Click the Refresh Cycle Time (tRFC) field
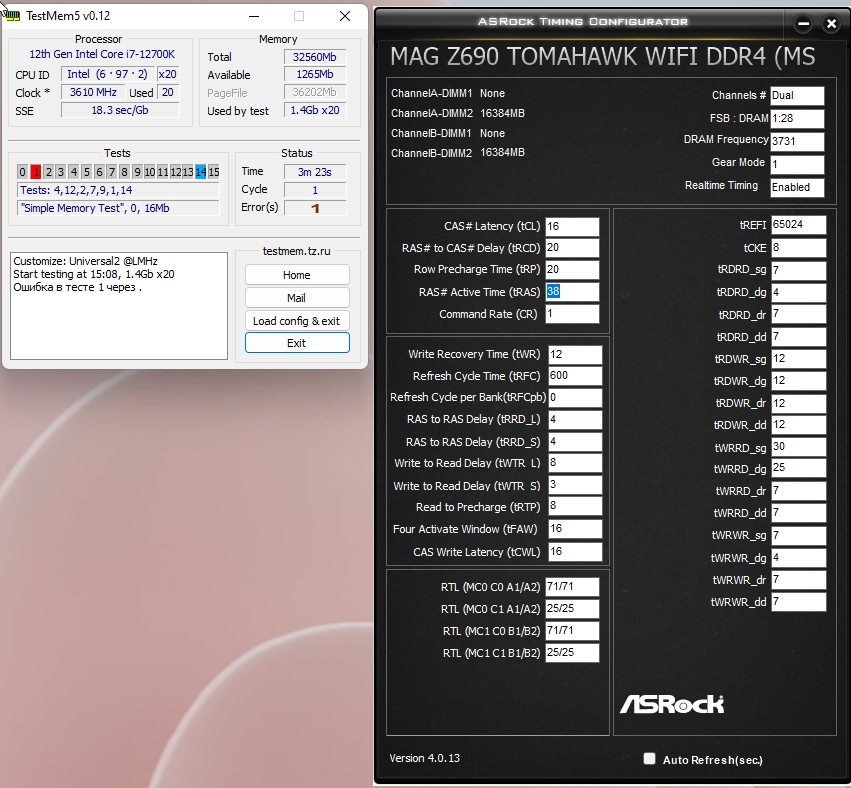 (x=575, y=376)
